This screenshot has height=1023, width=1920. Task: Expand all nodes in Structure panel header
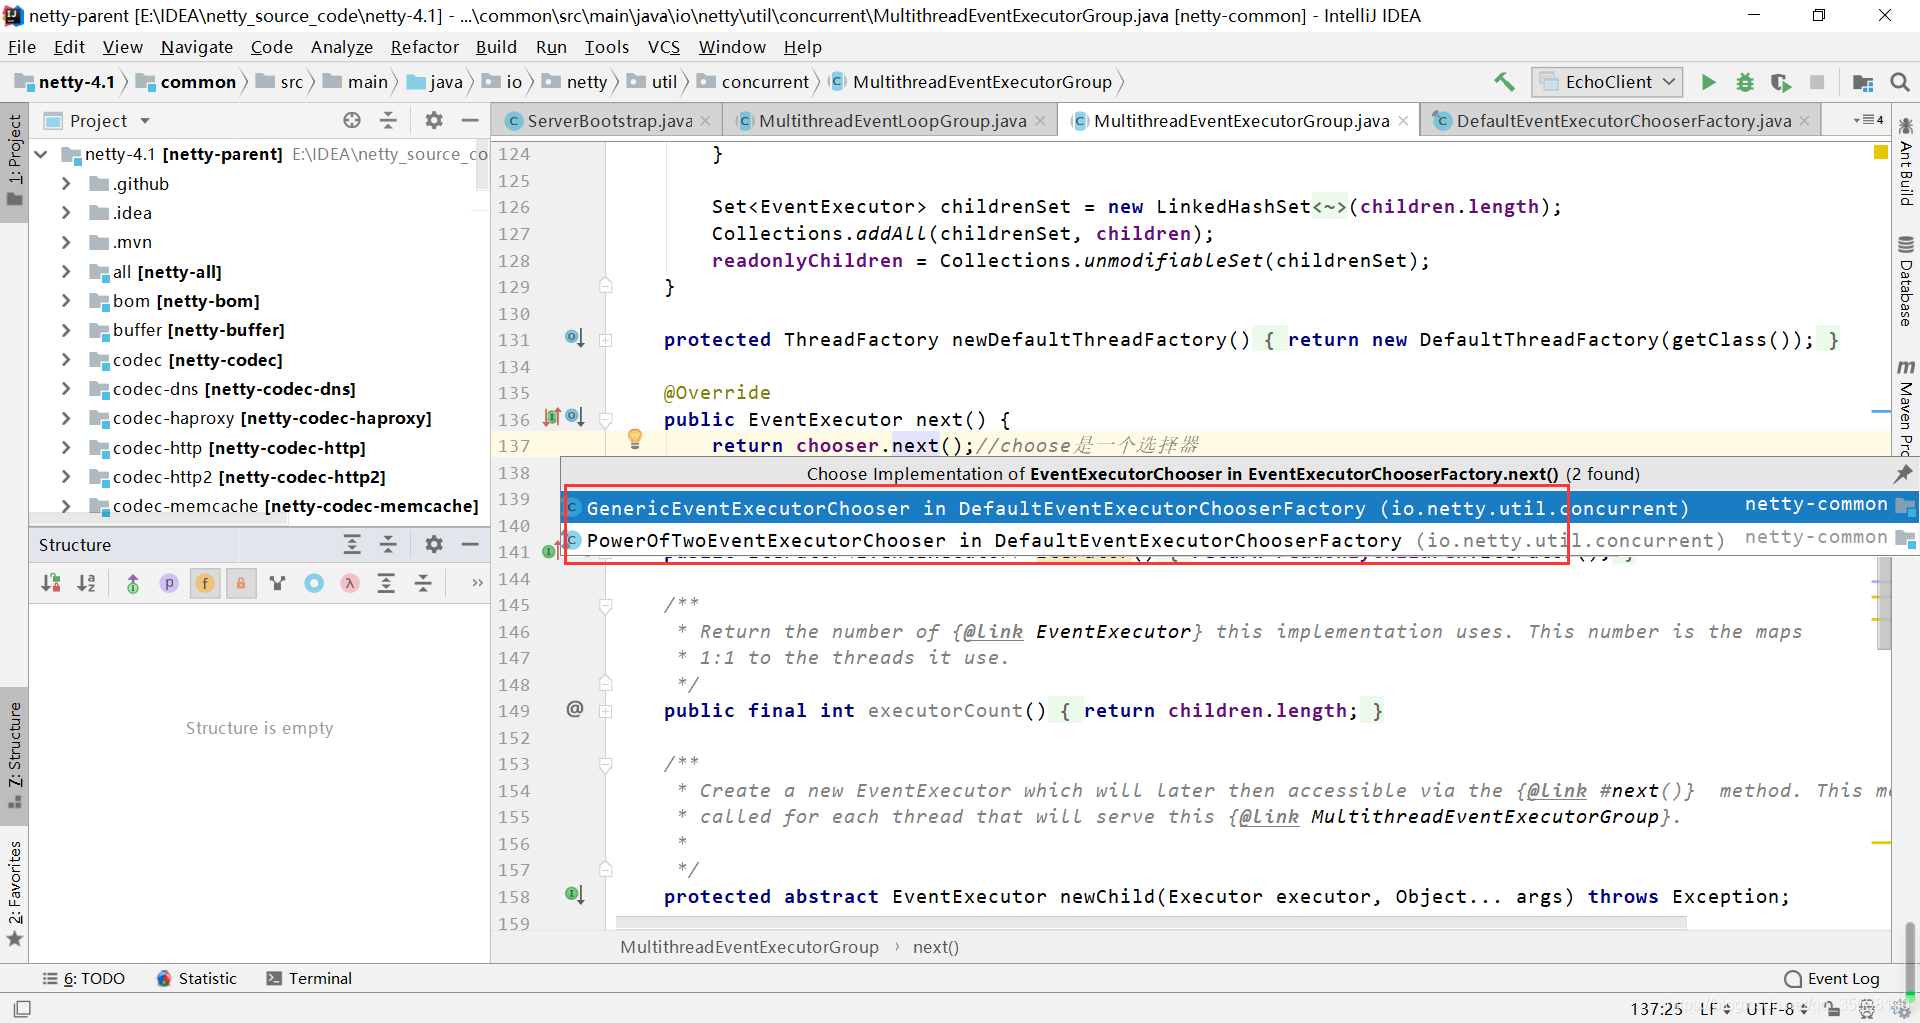352,544
